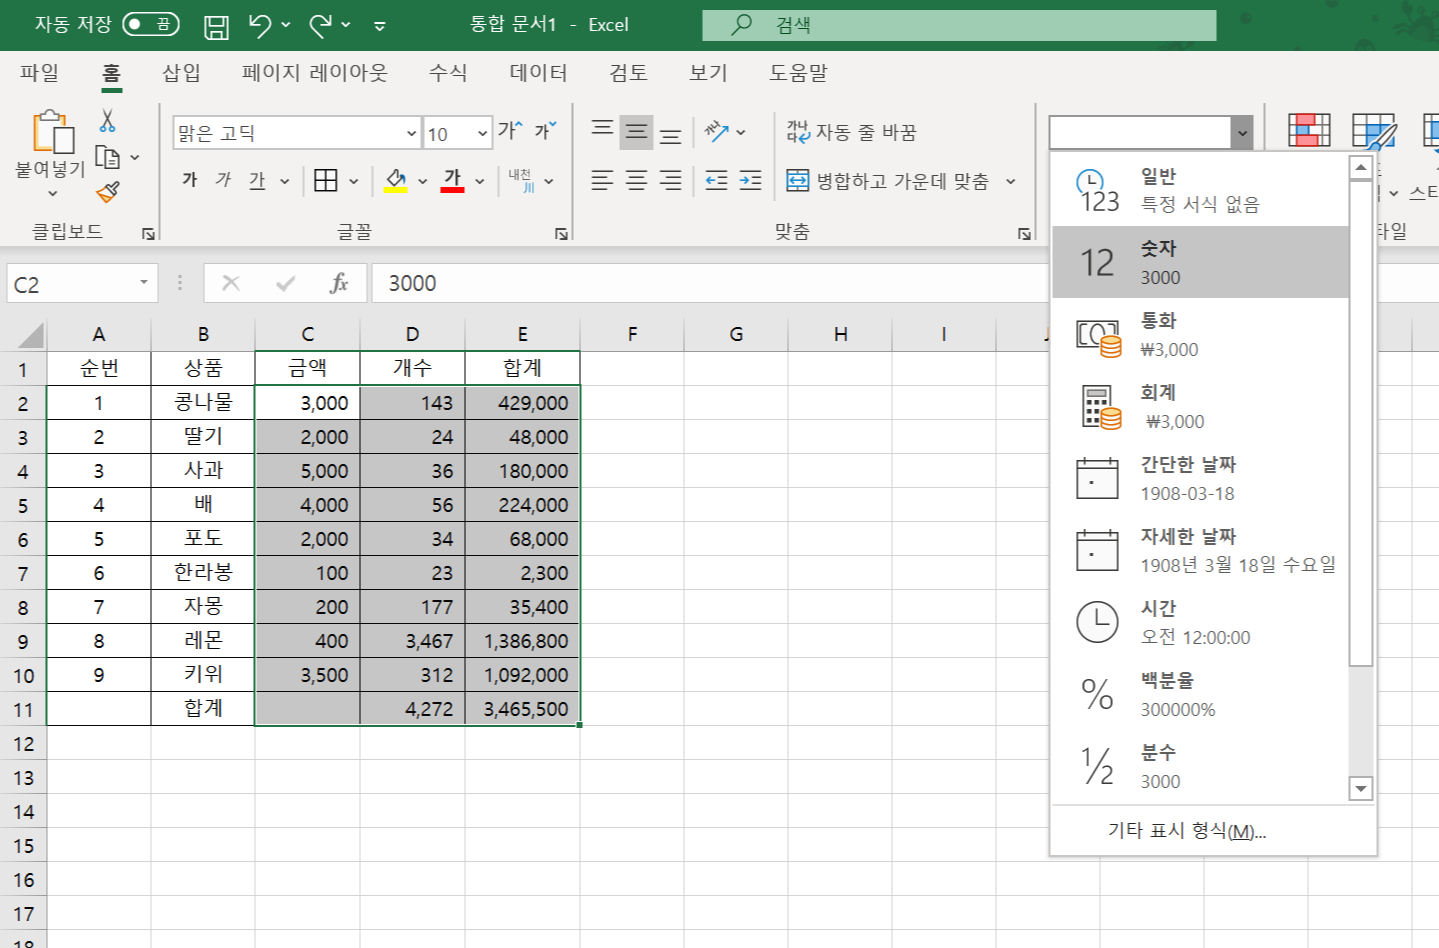The image size is (1439, 948).
Task: Open the Borders dropdown arrow
Action: [x=353, y=181]
